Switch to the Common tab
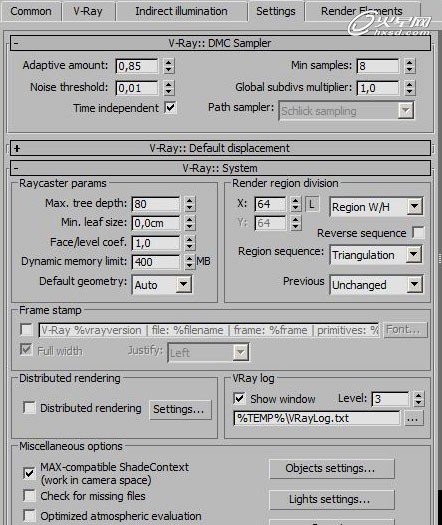442x525 pixels. point(31,11)
